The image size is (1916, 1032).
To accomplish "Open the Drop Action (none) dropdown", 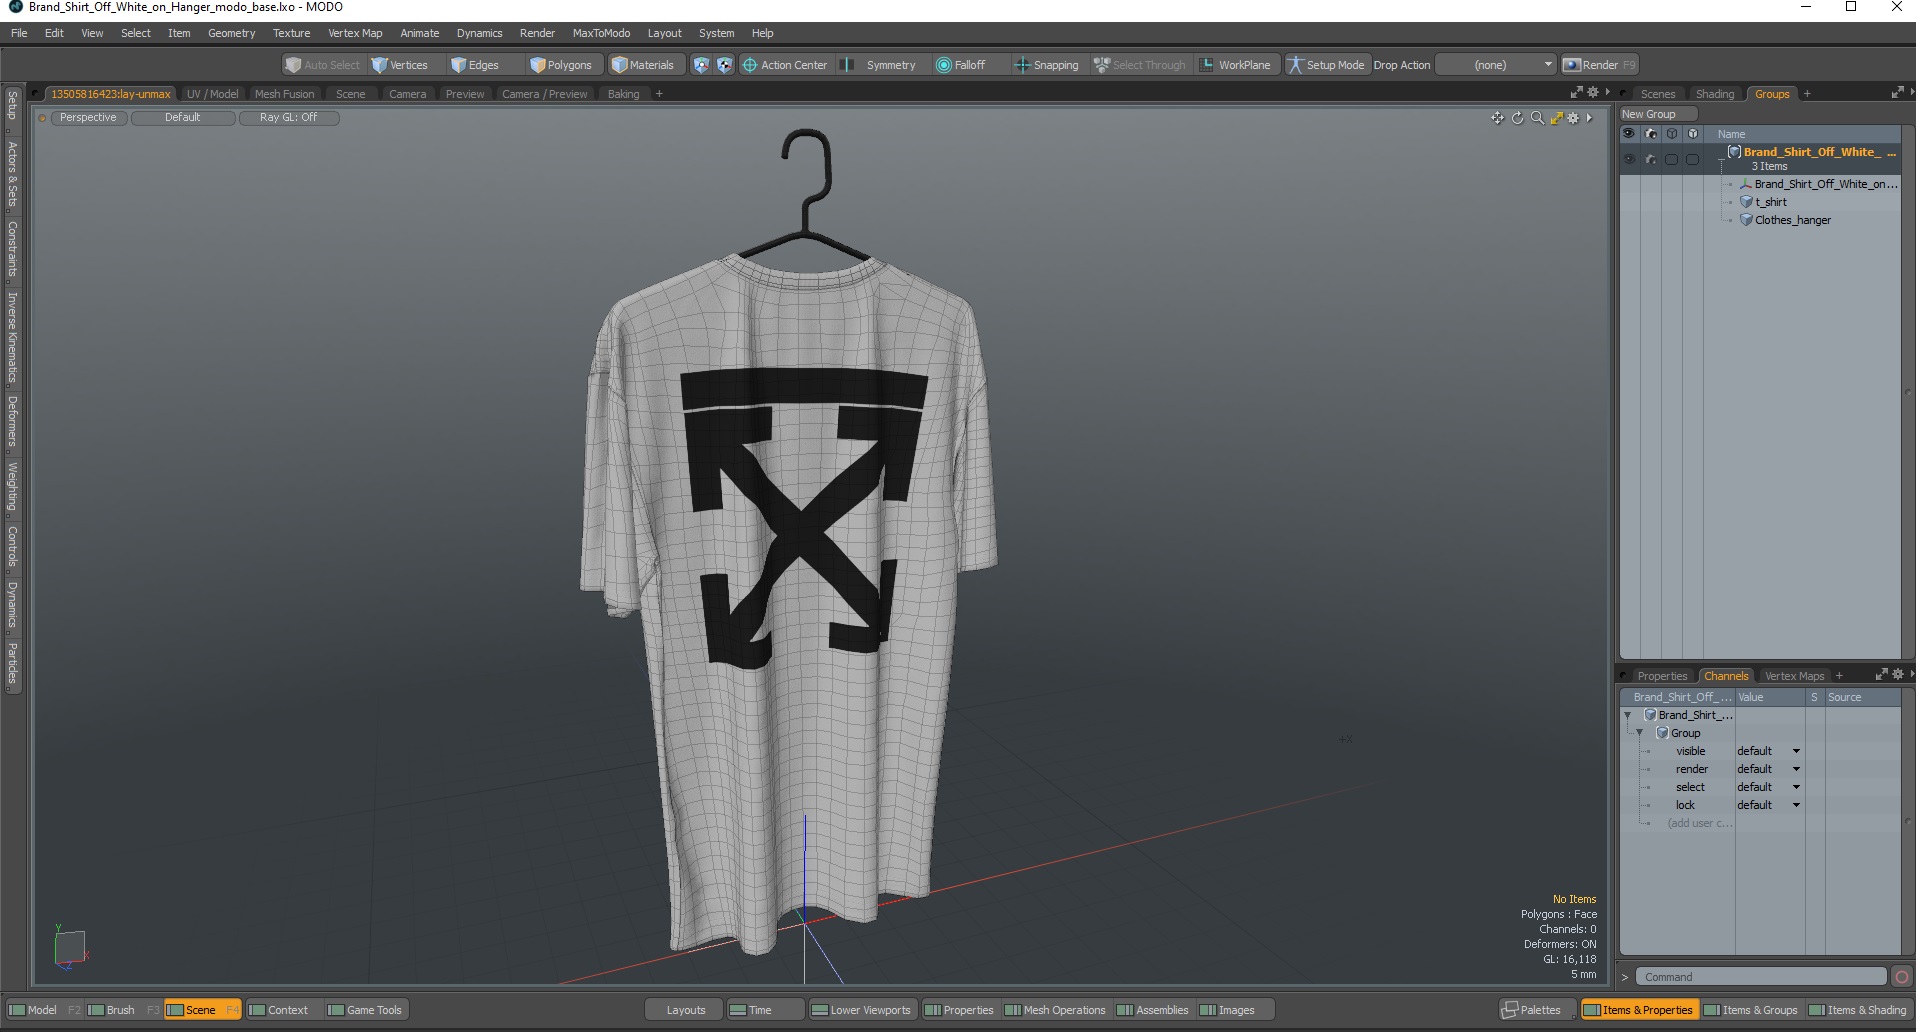I will [x=1496, y=65].
